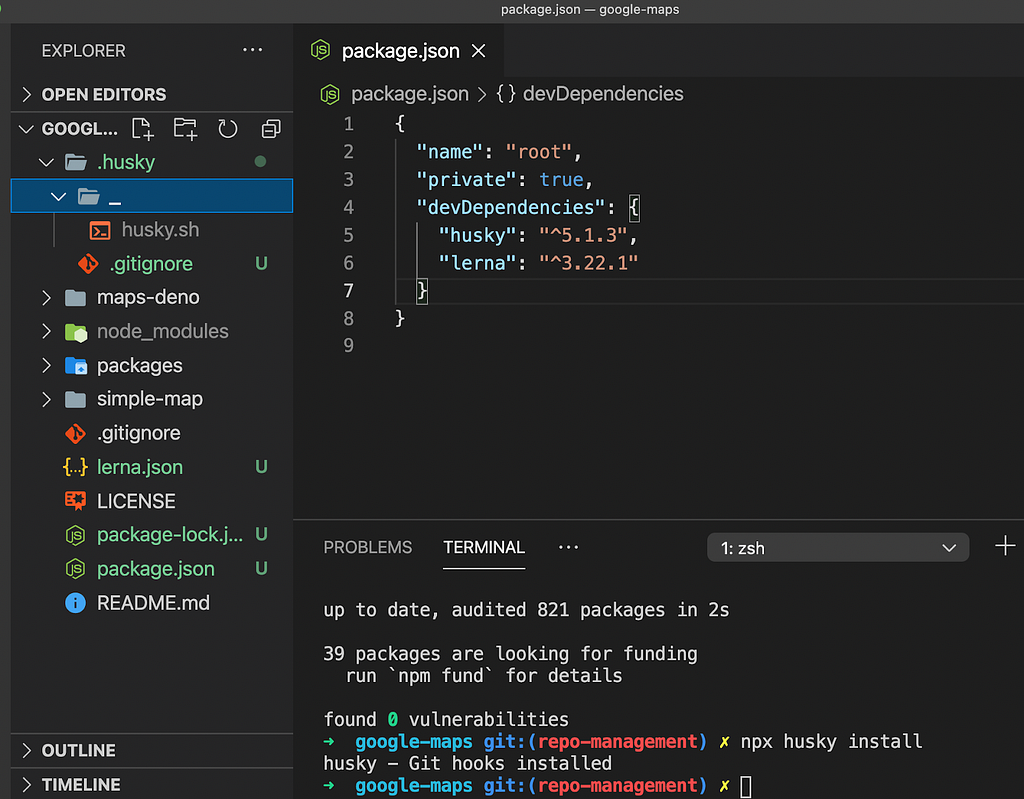Click the terminal prompt cursor

[x=746, y=786]
